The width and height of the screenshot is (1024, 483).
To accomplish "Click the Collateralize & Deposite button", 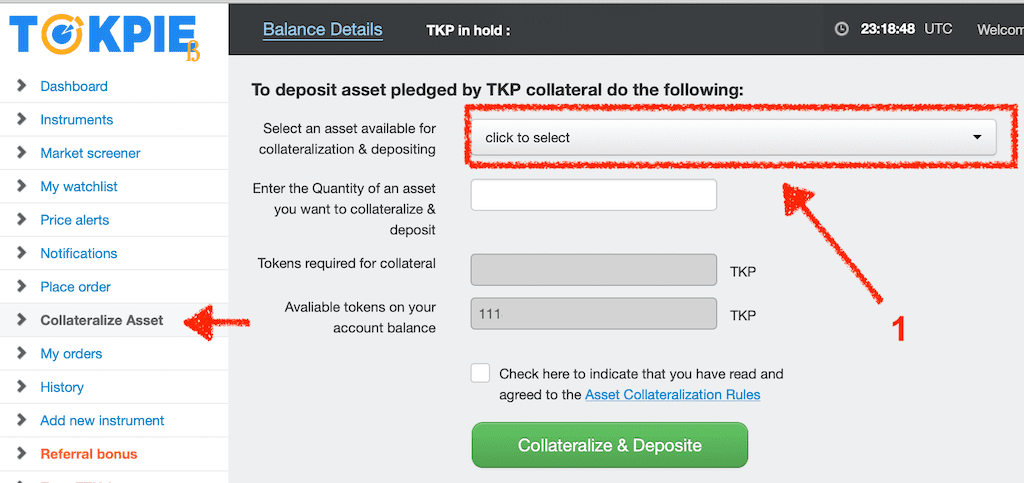I will tap(609, 445).
